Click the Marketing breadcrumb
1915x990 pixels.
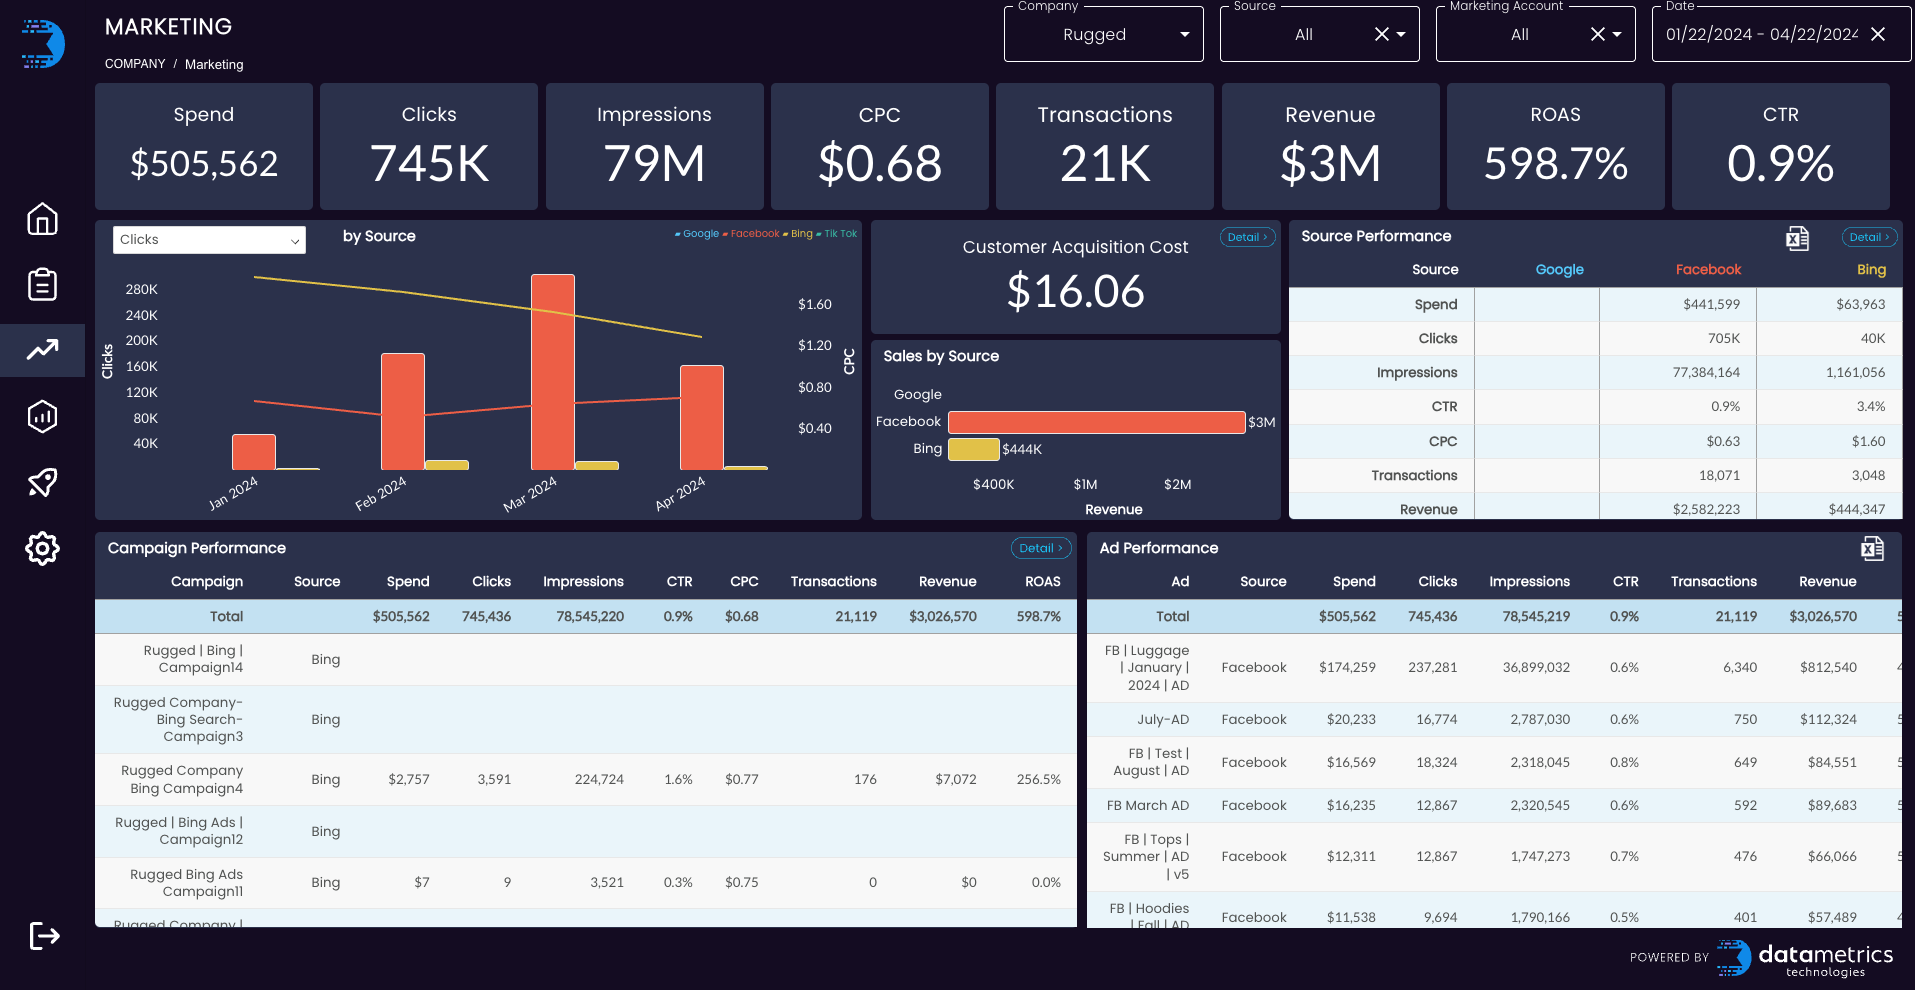click(214, 64)
